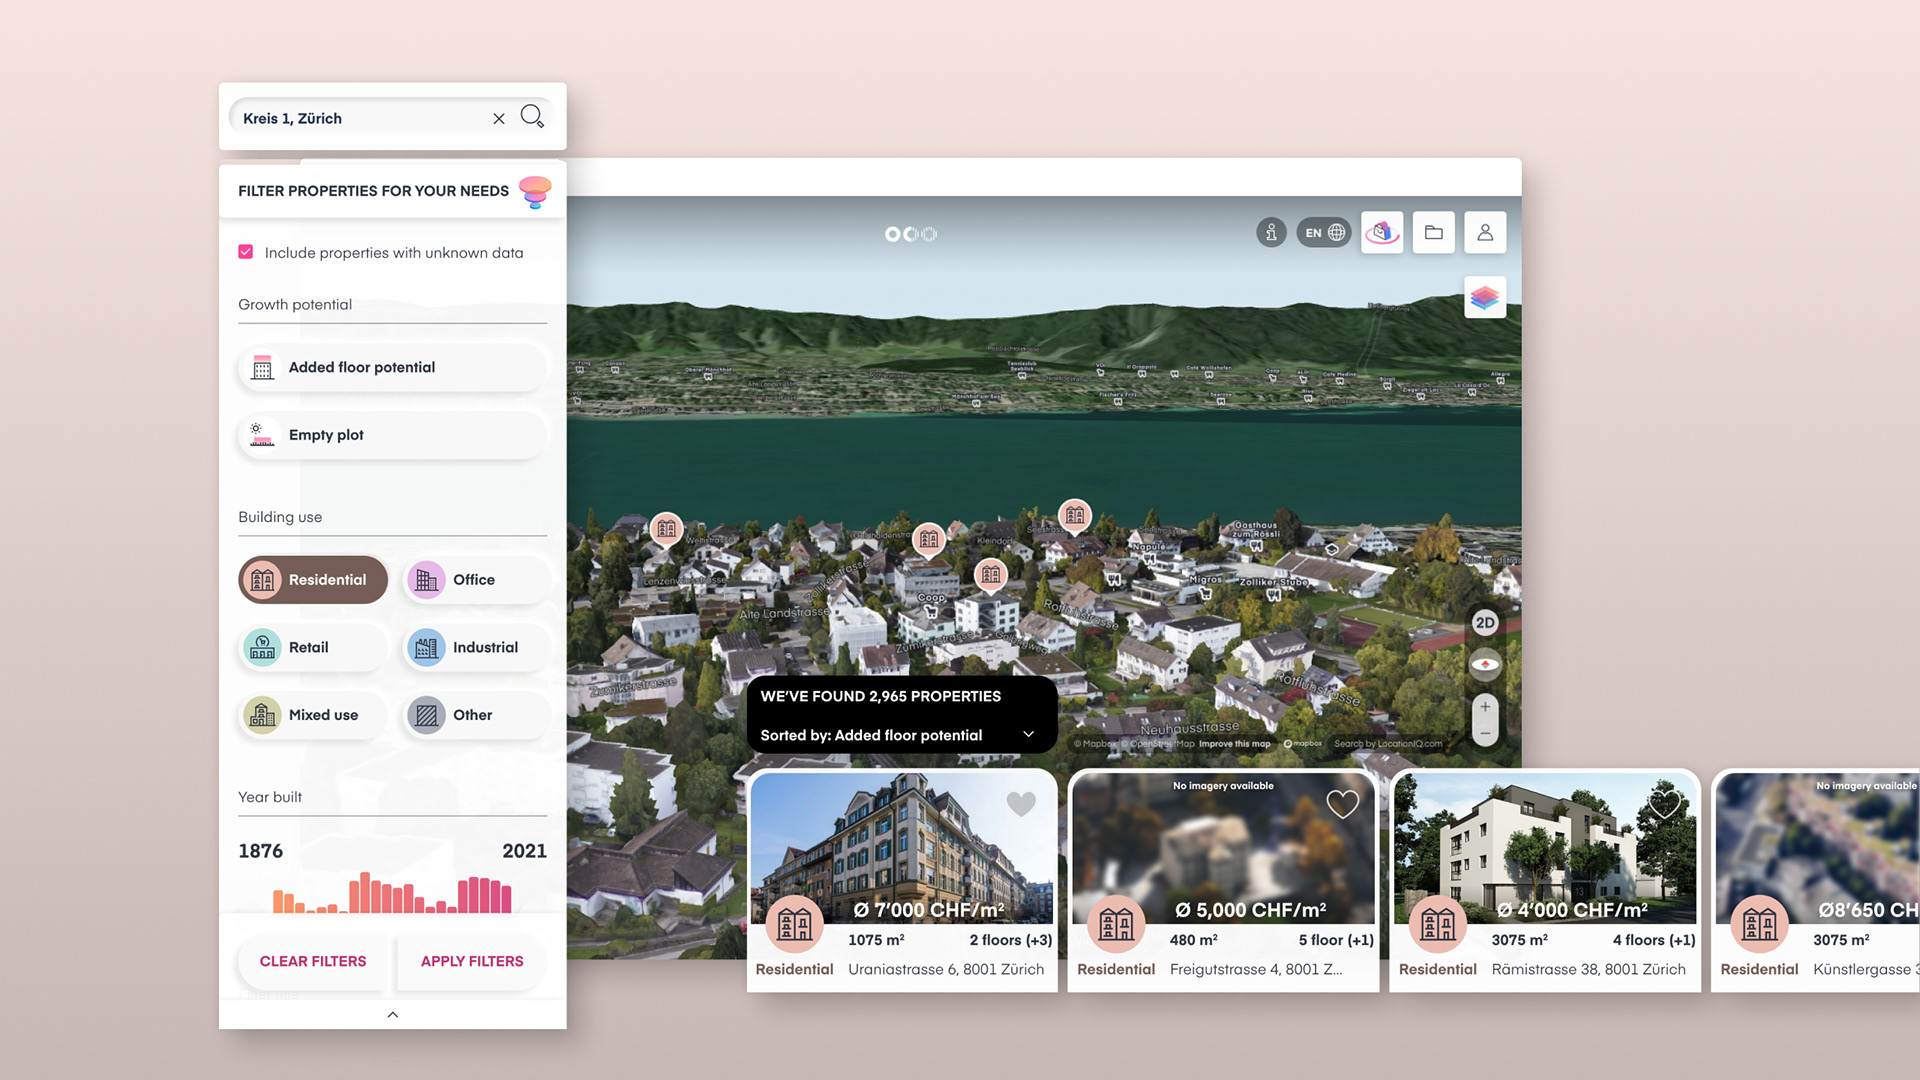1920x1080 pixels.
Task: Open the Sorted by dropdown chevron
Action: click(x=1028, y=735)
